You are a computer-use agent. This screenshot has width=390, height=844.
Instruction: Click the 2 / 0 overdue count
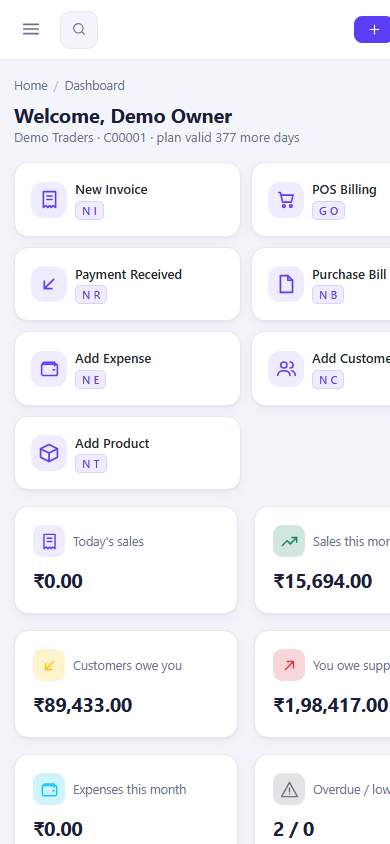point(294,829)
